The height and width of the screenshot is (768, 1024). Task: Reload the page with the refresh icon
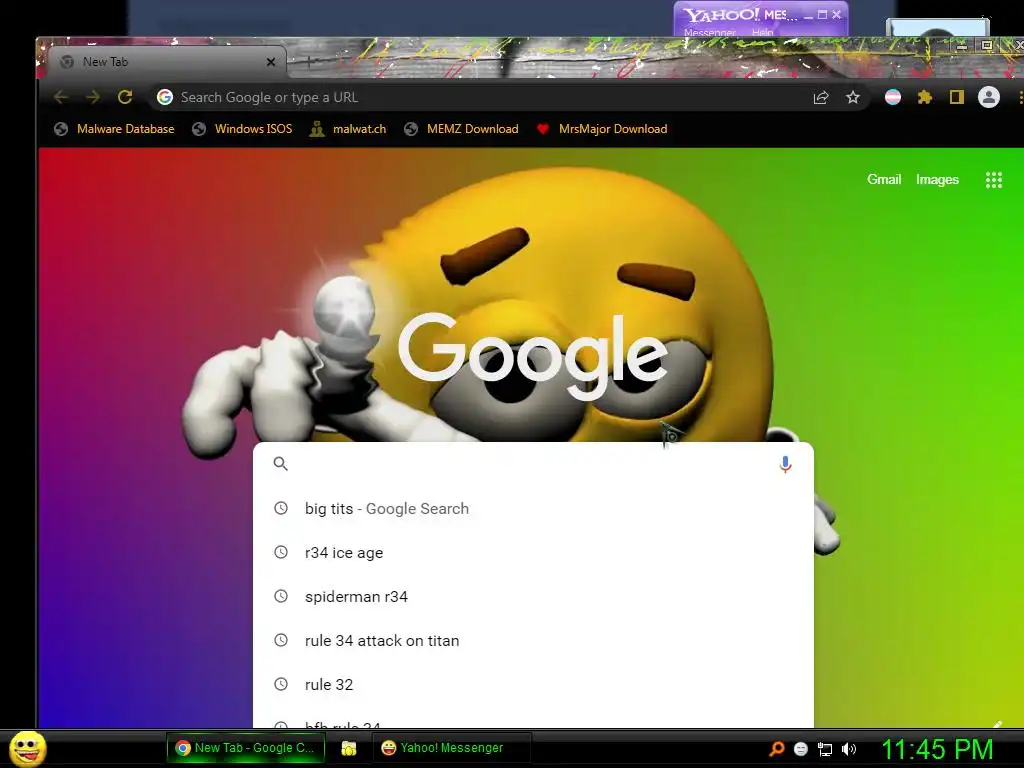tap(125, 97)
